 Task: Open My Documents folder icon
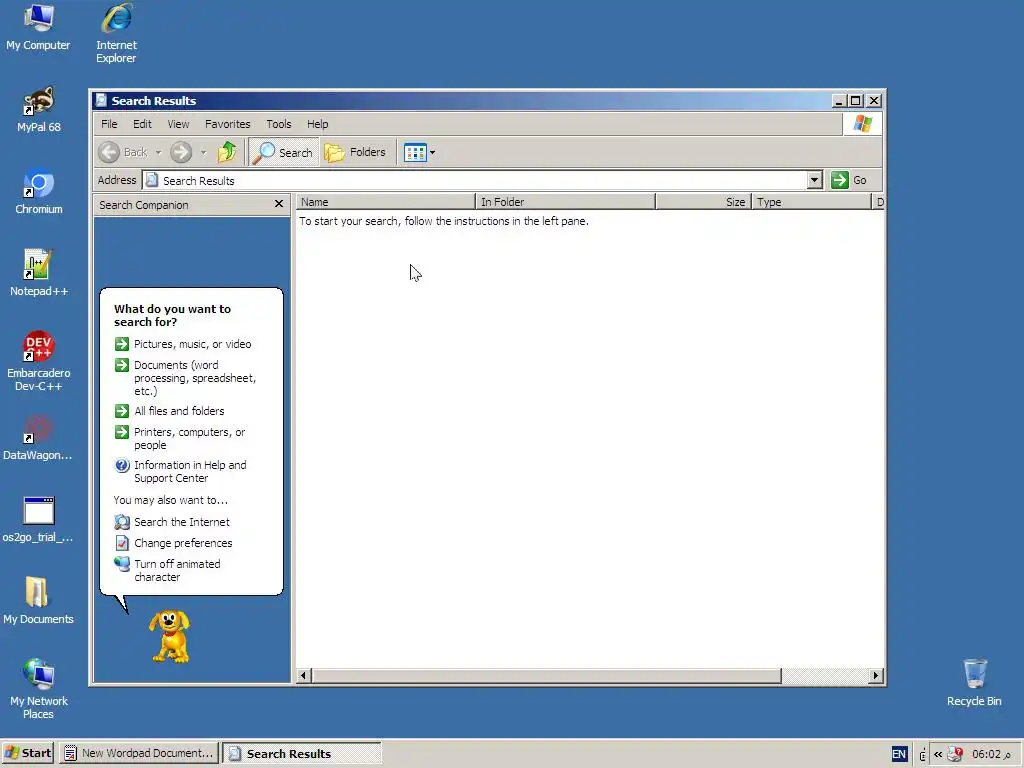pyautogui.click(x=38, y=601)
